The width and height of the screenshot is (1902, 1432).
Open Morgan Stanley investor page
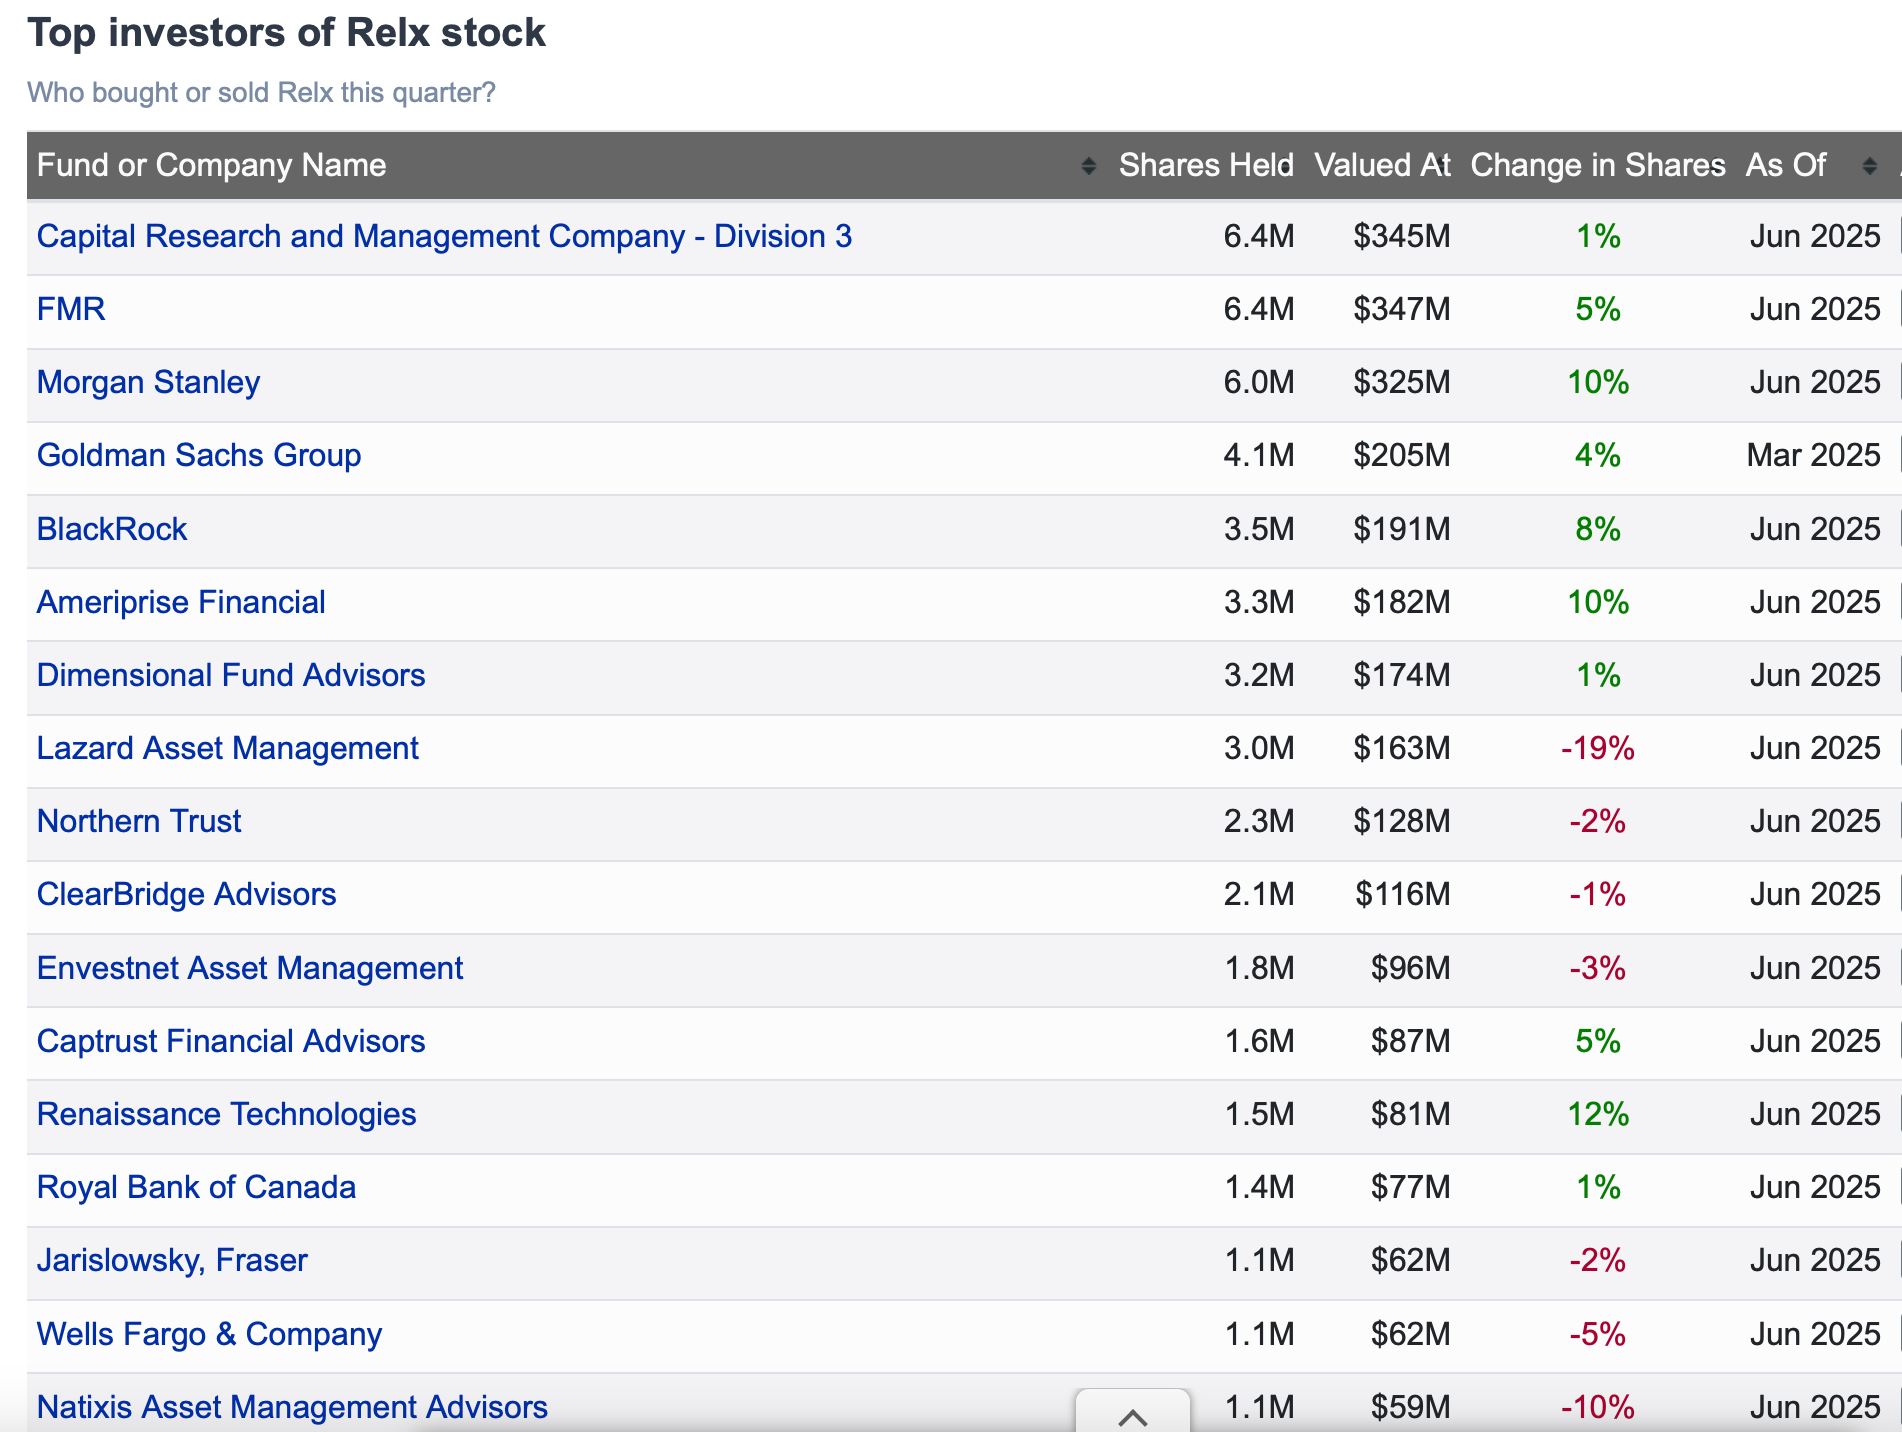coord(148,382)
